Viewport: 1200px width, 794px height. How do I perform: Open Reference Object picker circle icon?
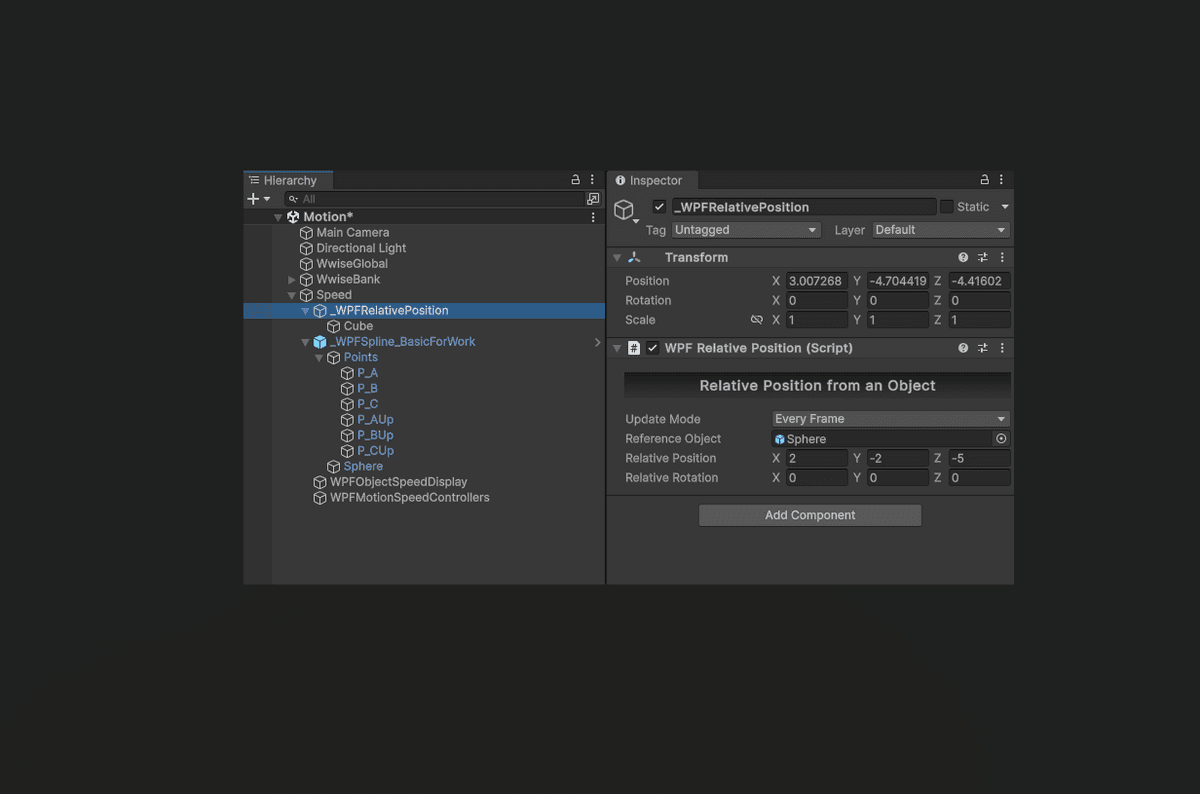point(1001,439)
